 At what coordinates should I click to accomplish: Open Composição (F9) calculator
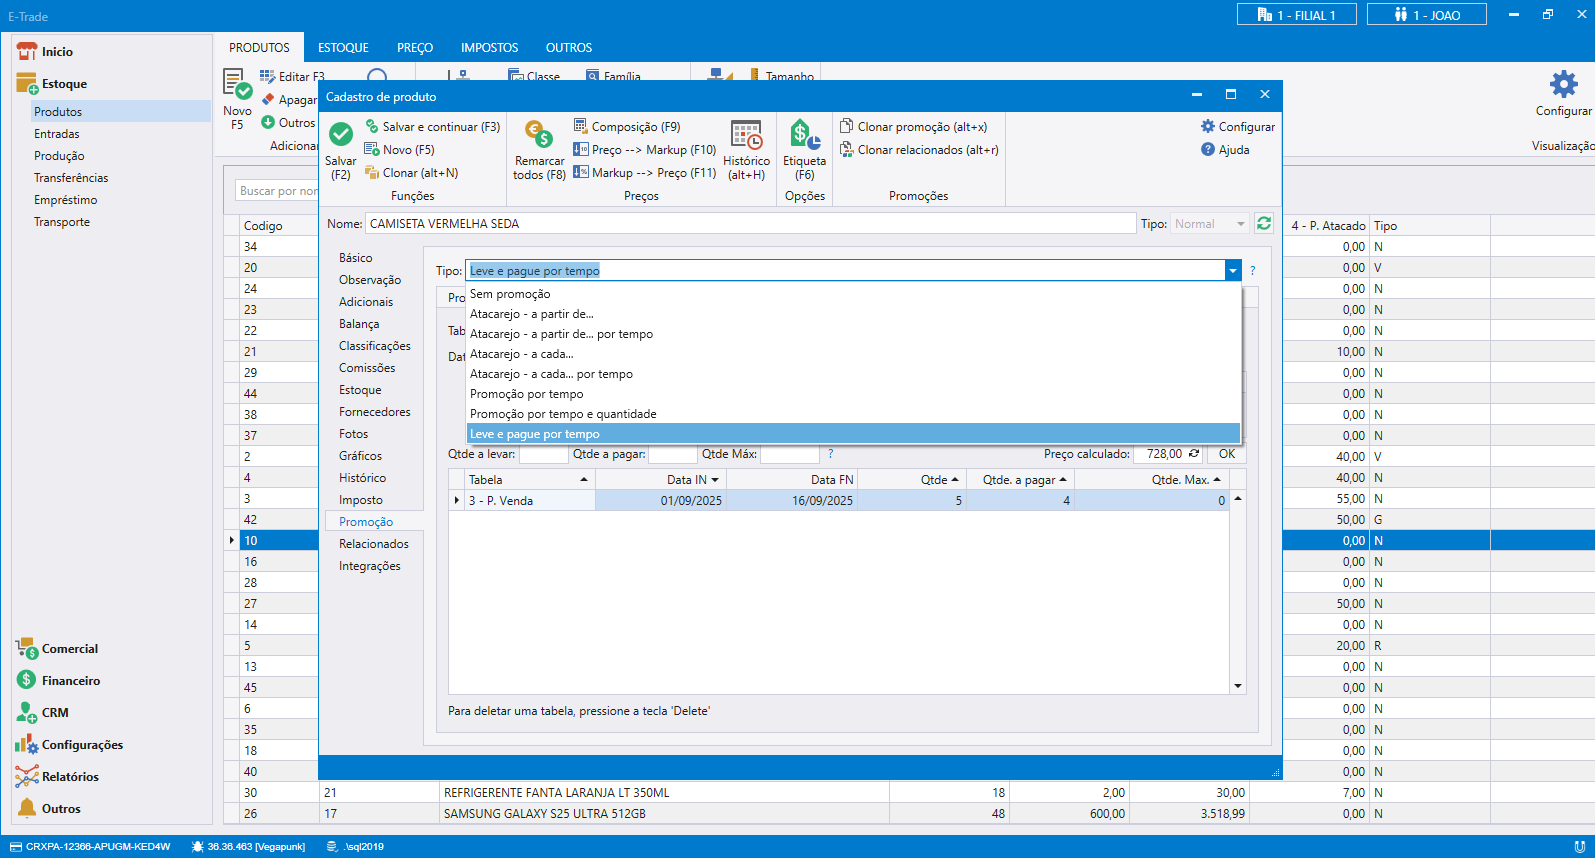point(626,127)
